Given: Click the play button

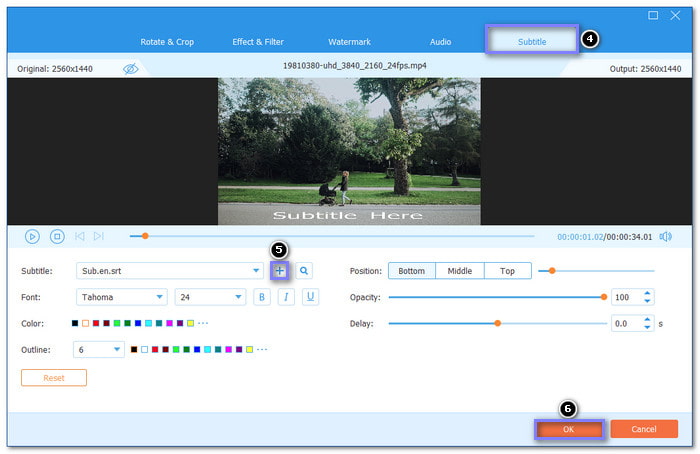Looking at the screenshot, I should coord(32,236).
